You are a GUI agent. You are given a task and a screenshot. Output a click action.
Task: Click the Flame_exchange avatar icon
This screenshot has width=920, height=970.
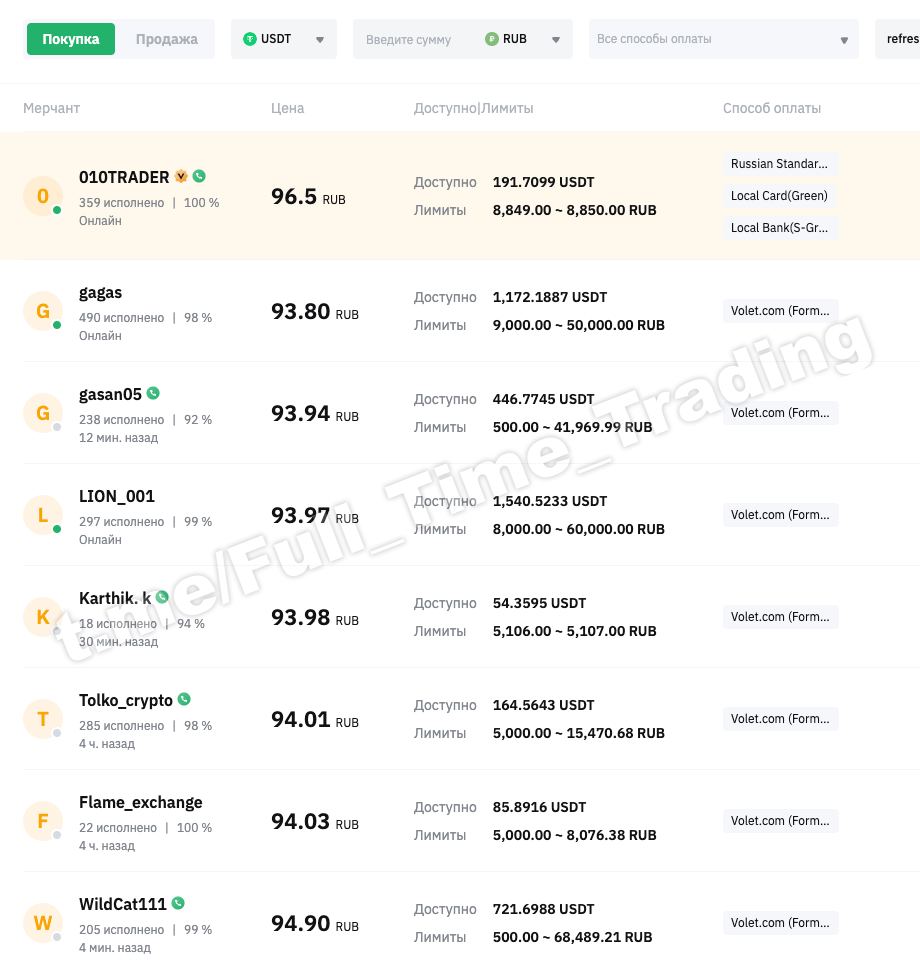43,821
